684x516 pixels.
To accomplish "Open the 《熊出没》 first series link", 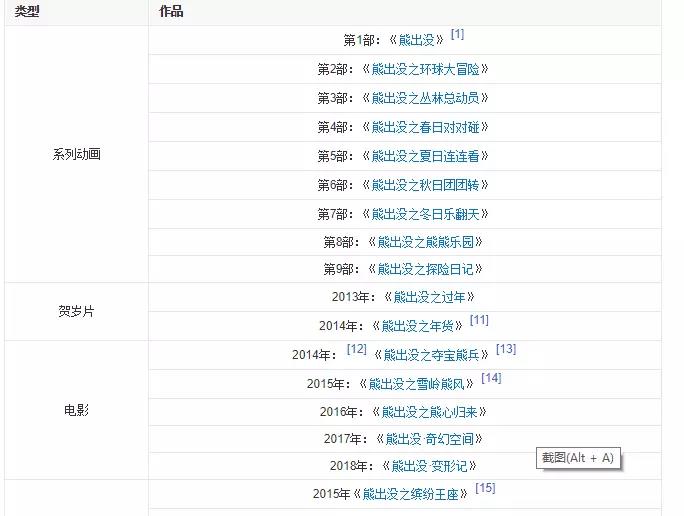I will click(418, 41).
